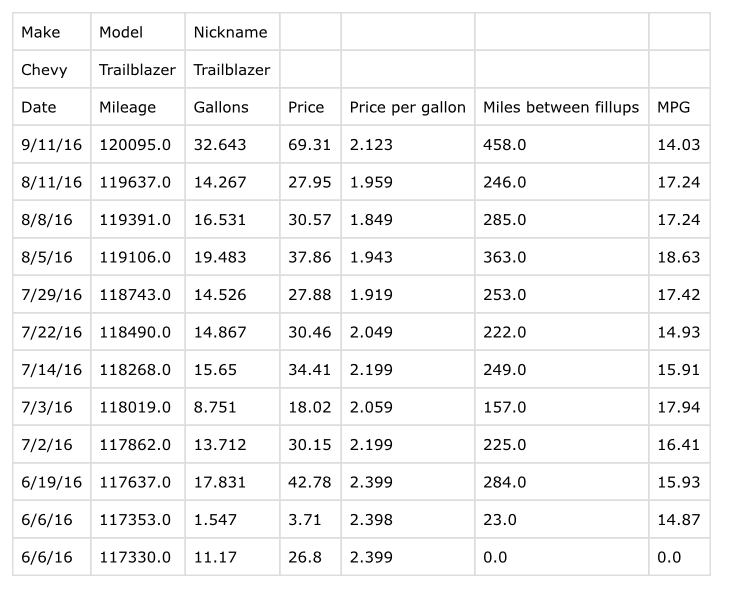Click the Nickname header cell

(x=232, y=32)
